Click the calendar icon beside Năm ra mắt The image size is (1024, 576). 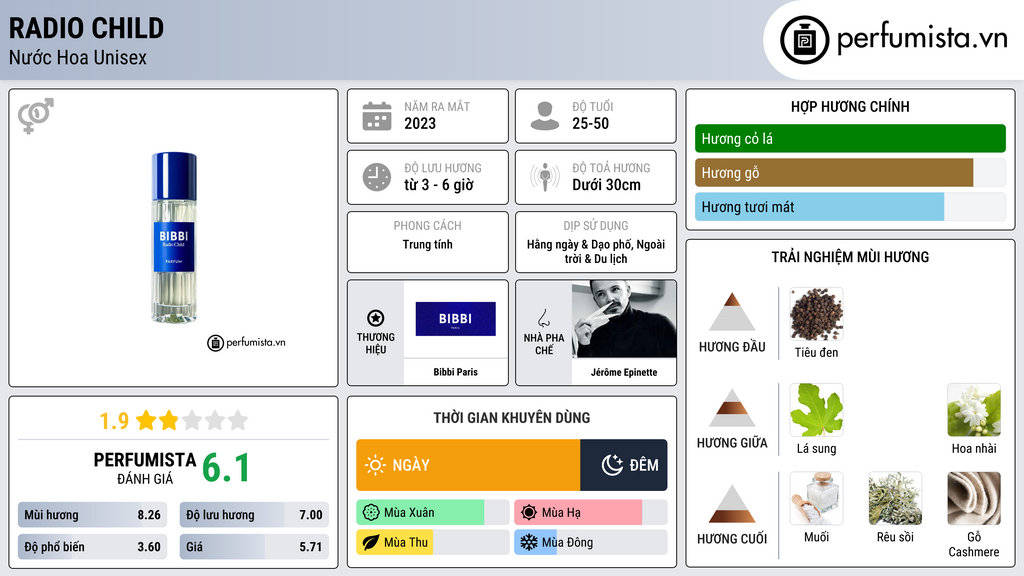[377, 116]
